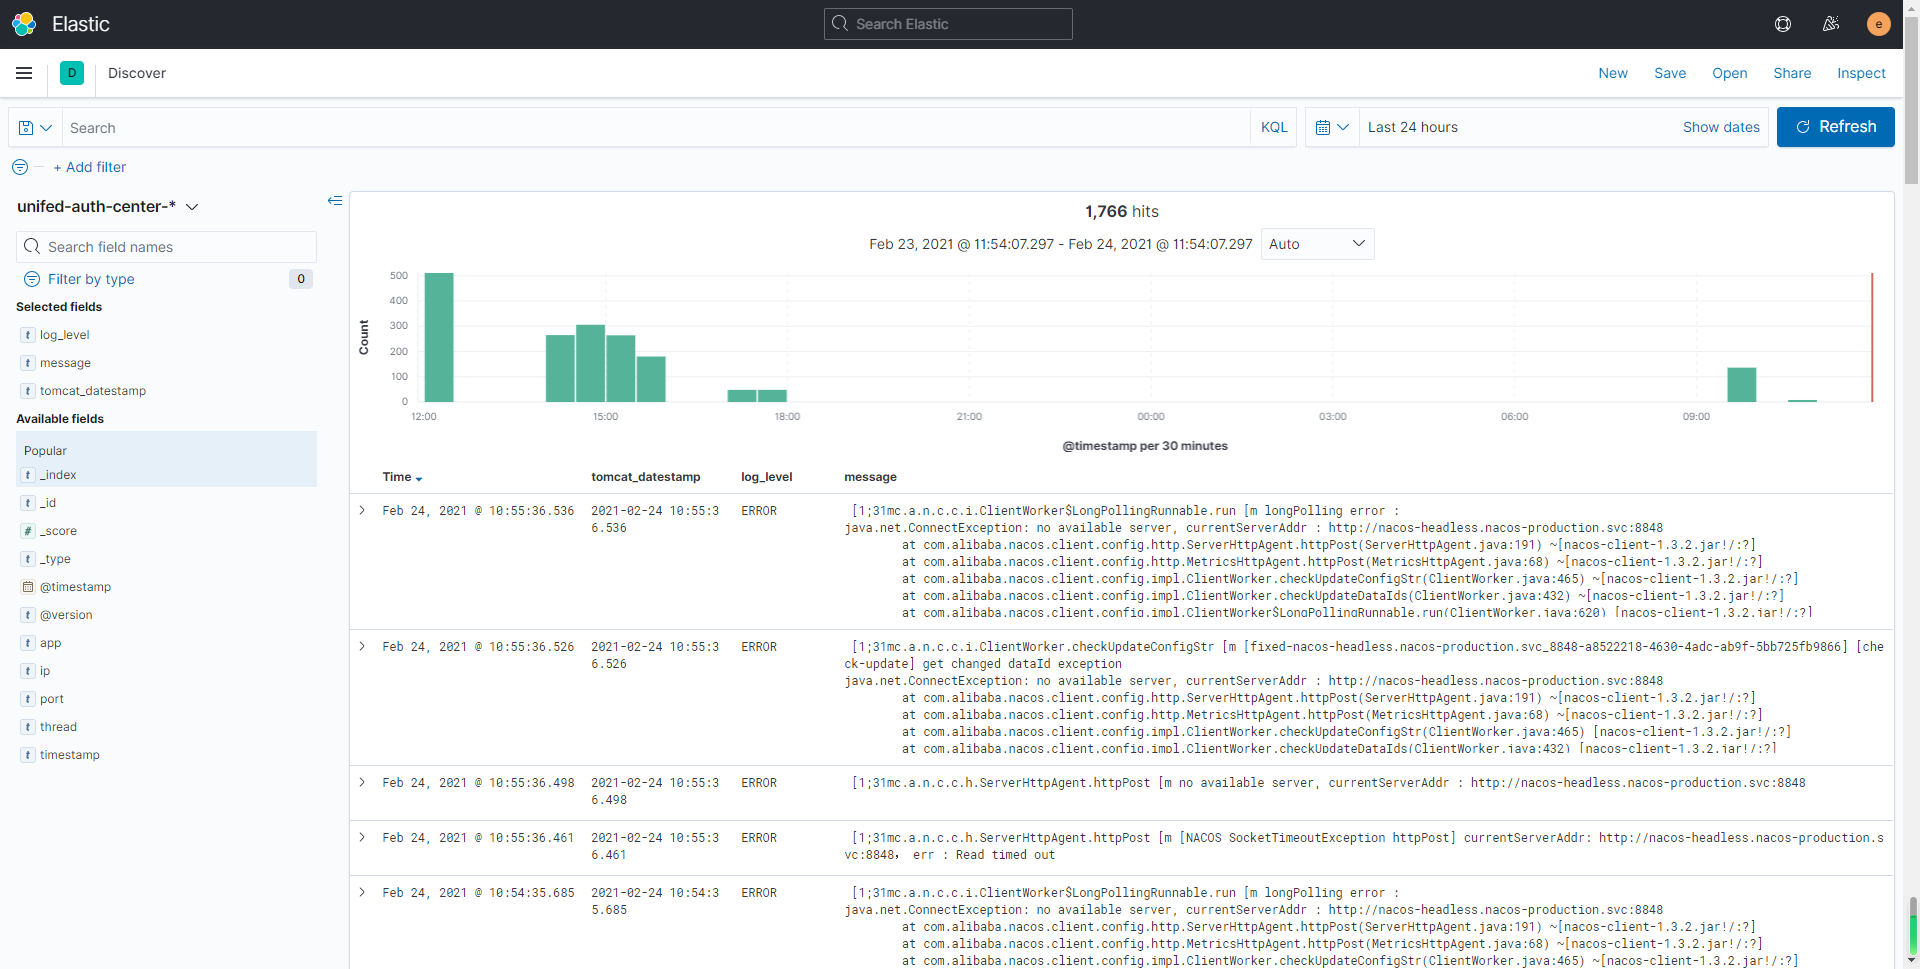The width and height of the screenshot is (1920, 969).
Task: Open the saved query menu icon
Action: (35, 128)
